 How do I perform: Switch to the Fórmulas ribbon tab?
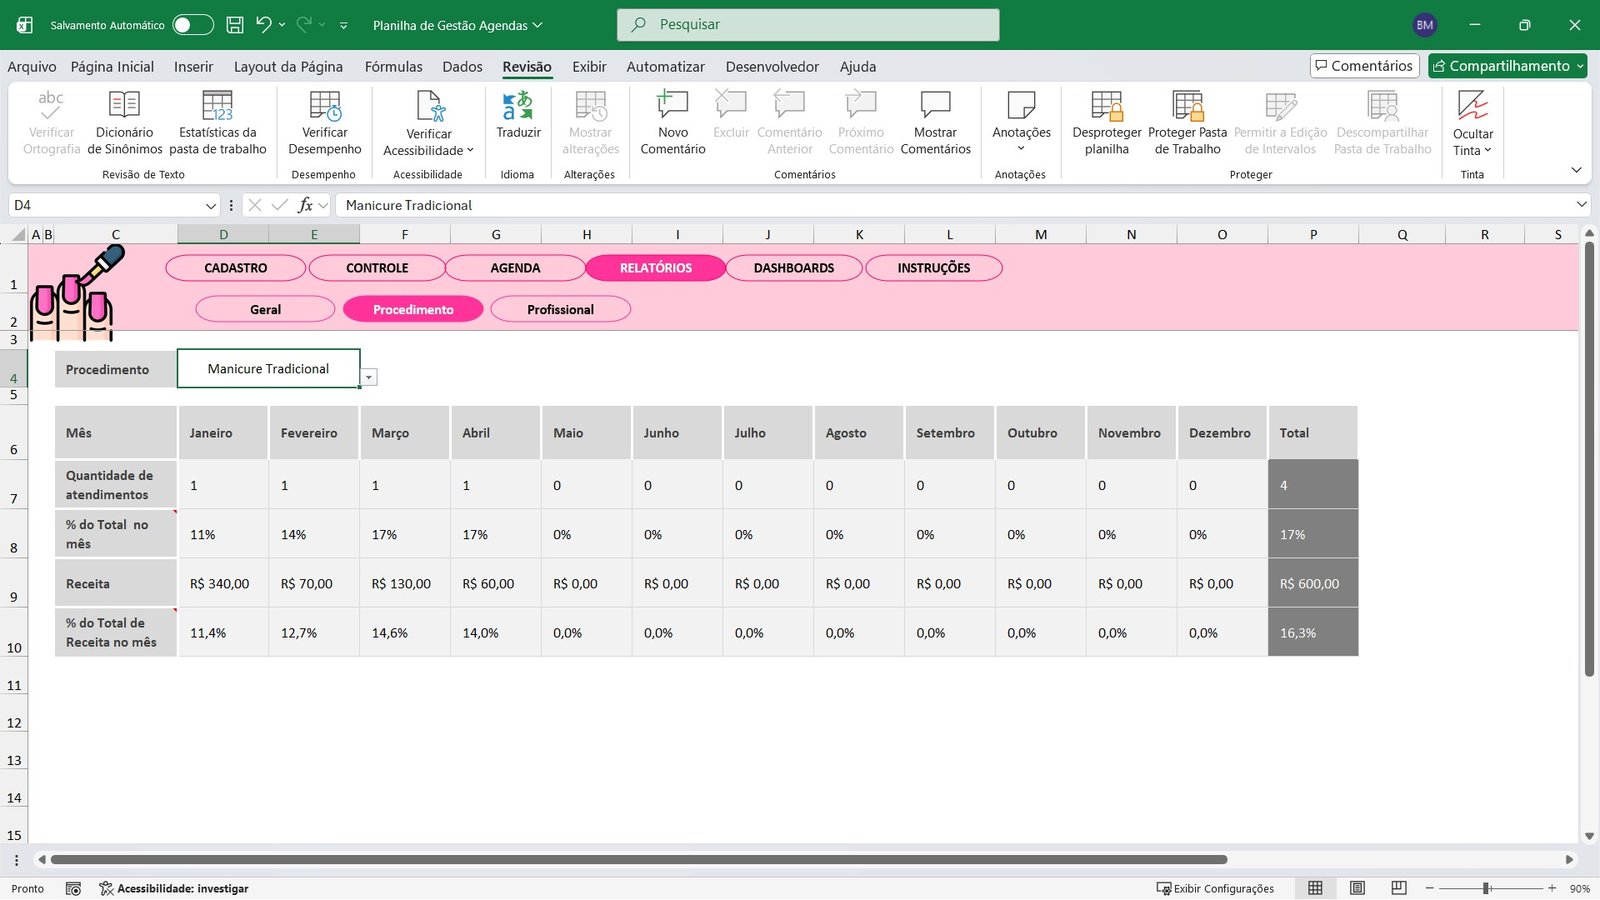[393, 66]
